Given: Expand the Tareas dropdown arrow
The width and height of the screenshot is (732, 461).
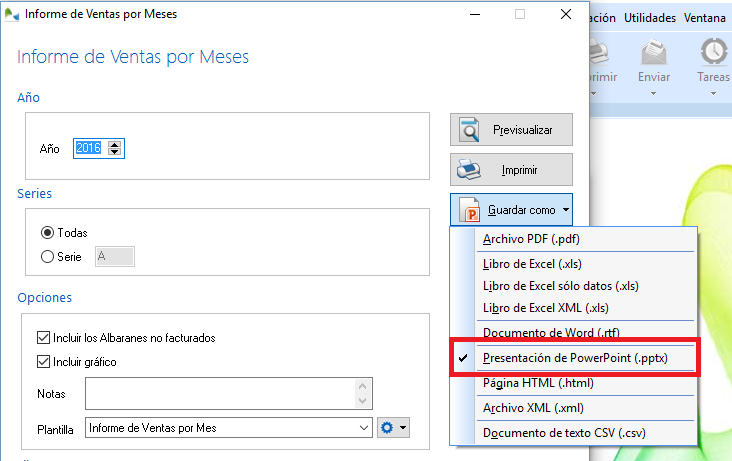Looking at the screenshot, I should tap(713, 93).
